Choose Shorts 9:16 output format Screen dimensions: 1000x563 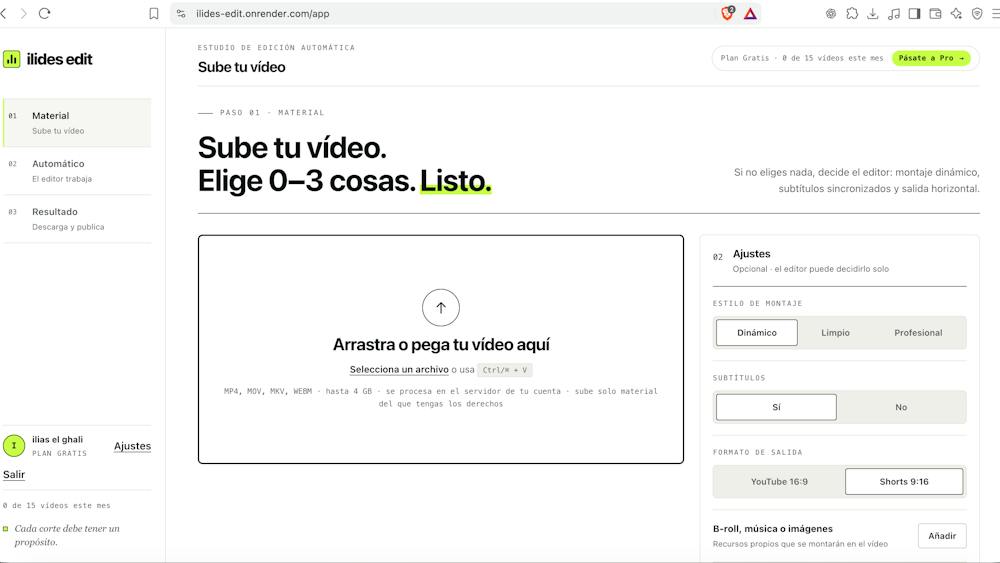click(x=904, y=481)
